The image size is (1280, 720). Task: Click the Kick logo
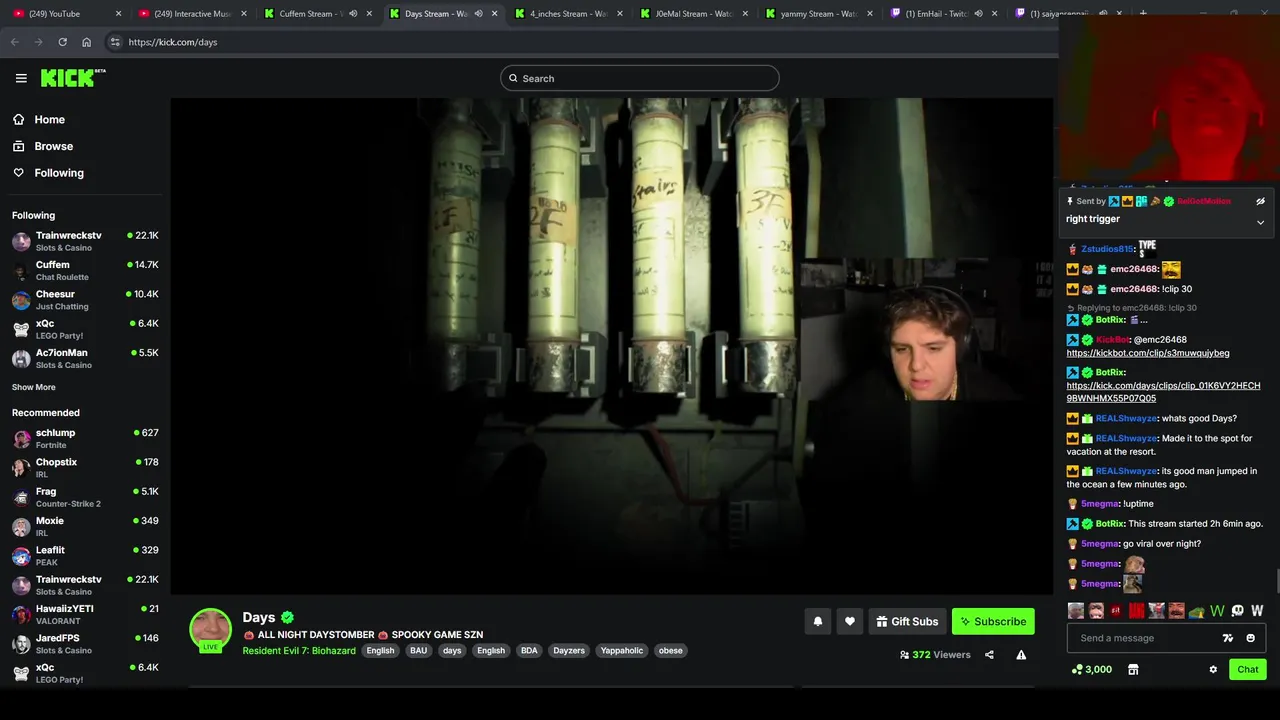click(x=72, y=78)
